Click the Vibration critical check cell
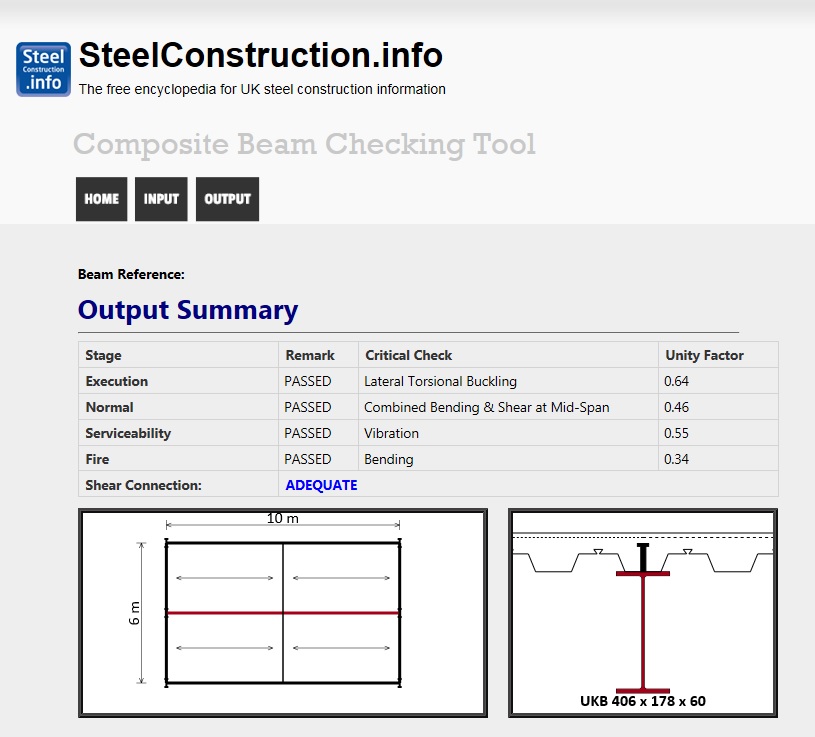 391,433
